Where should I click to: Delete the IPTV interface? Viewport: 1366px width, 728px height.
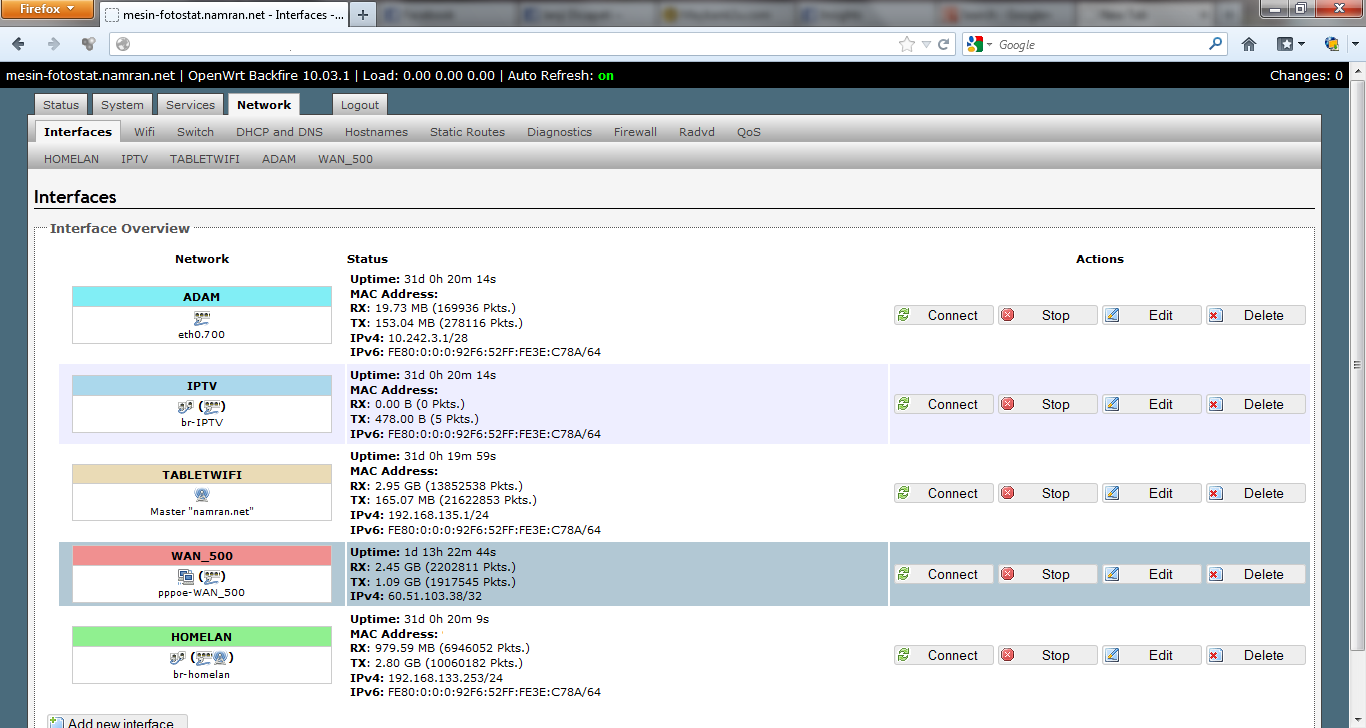point(1255,404)
